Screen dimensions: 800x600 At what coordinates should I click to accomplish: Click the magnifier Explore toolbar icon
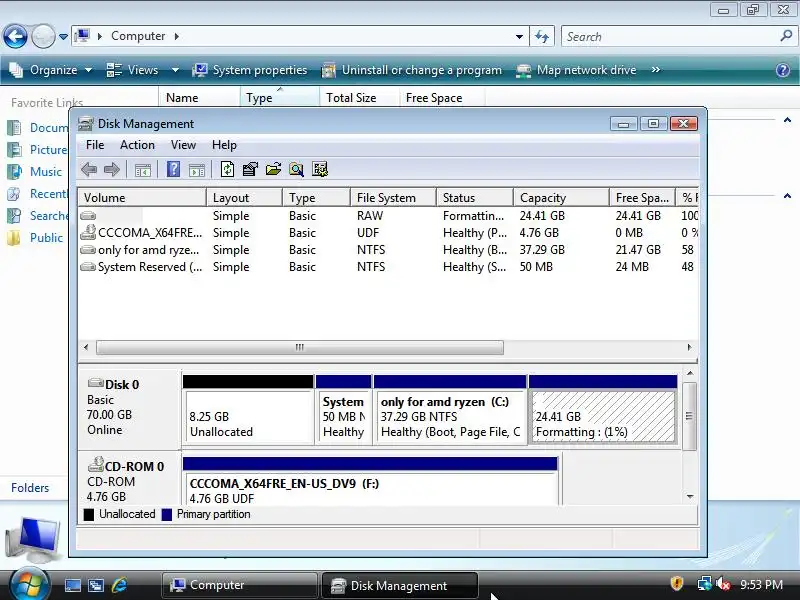[x=296, y=169]
